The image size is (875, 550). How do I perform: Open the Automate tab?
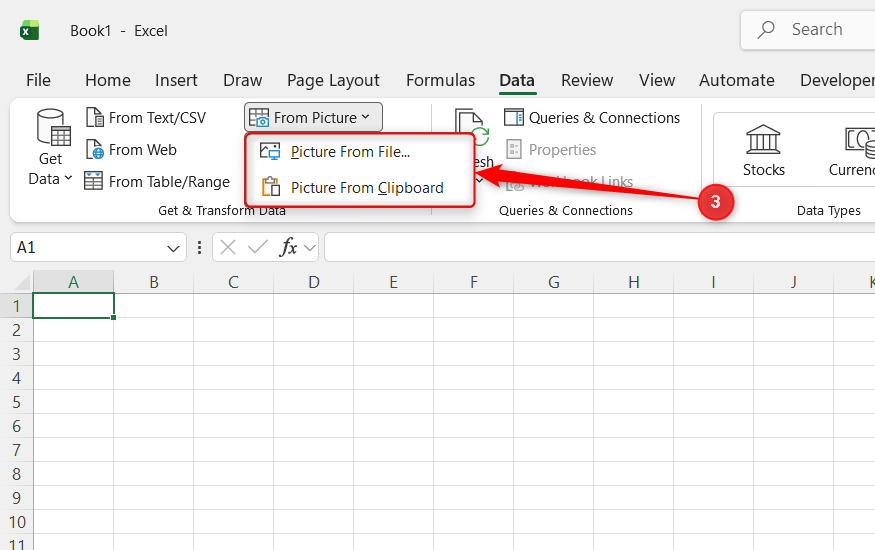point(737,80)
